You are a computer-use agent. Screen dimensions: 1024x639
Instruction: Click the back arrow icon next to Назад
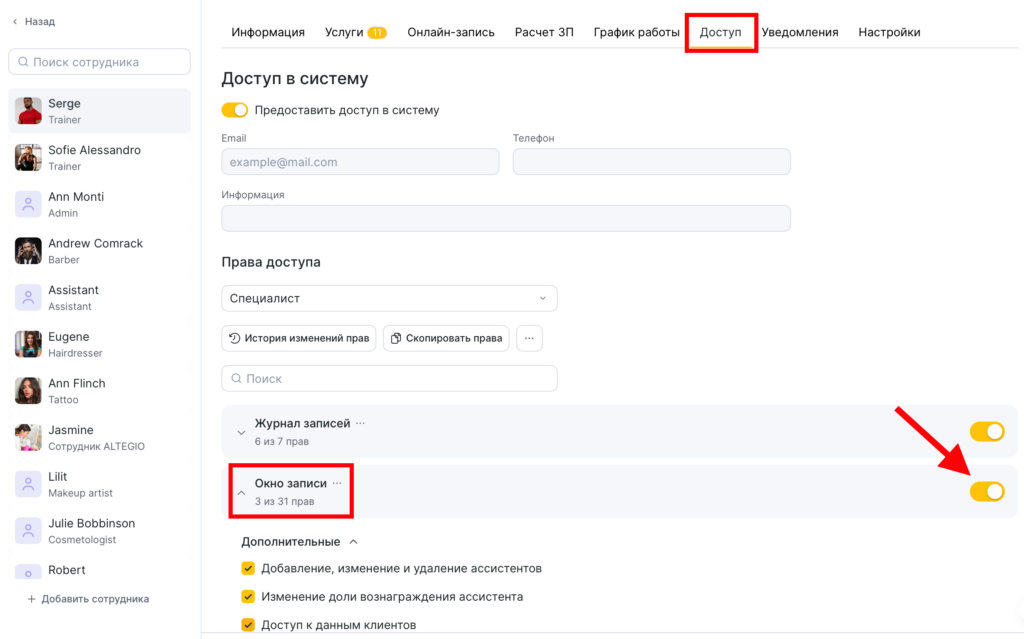15,21
